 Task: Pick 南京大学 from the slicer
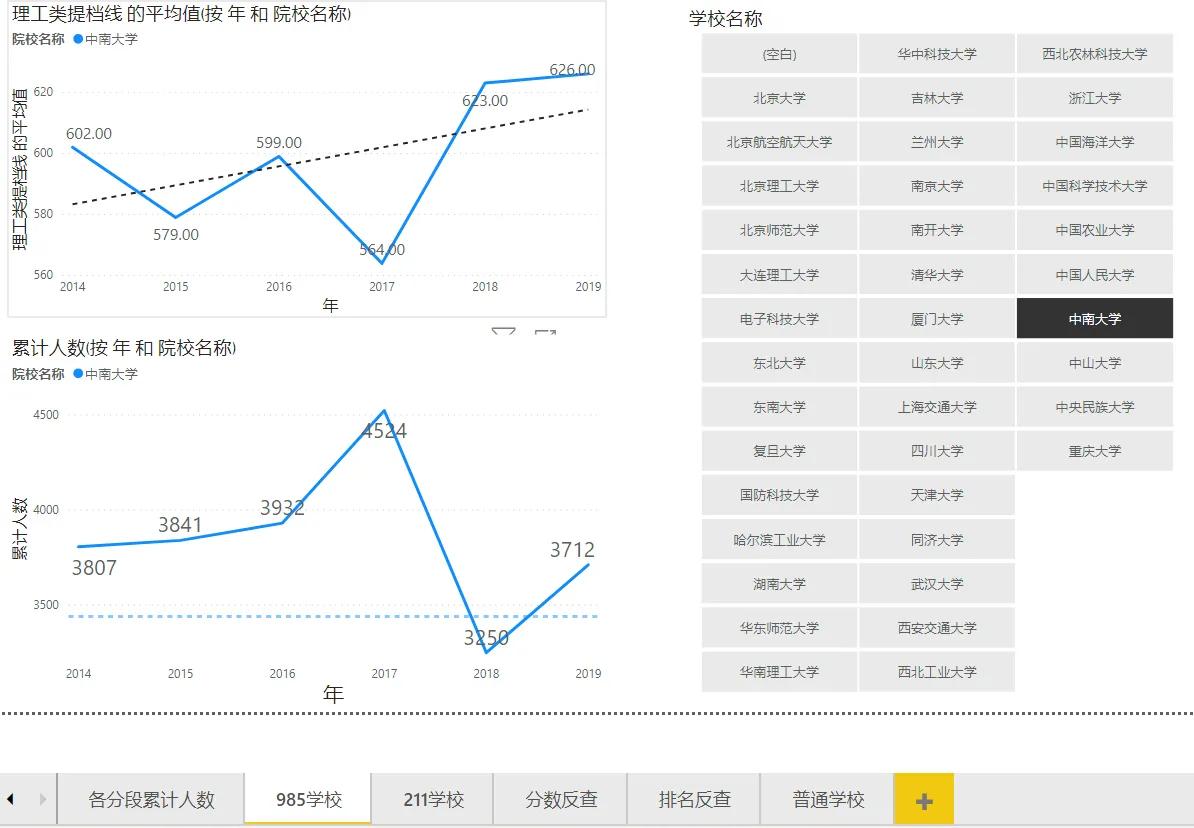pyautogui.click(x=937, y=187)
